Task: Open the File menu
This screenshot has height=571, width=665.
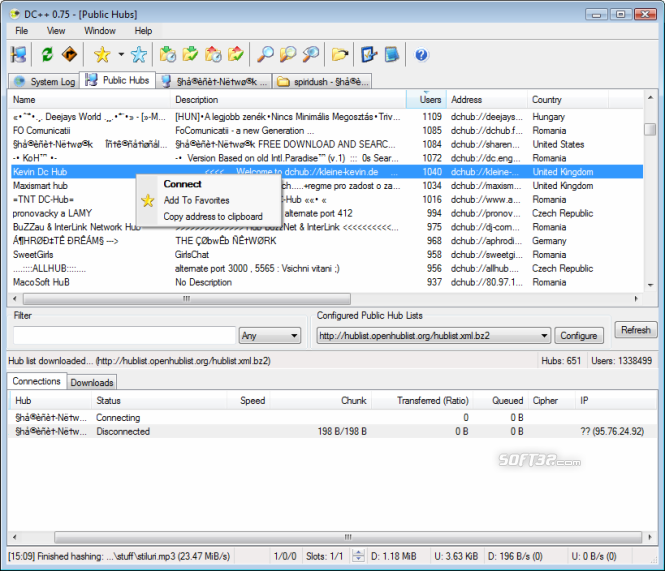Action: click(22, 31)
